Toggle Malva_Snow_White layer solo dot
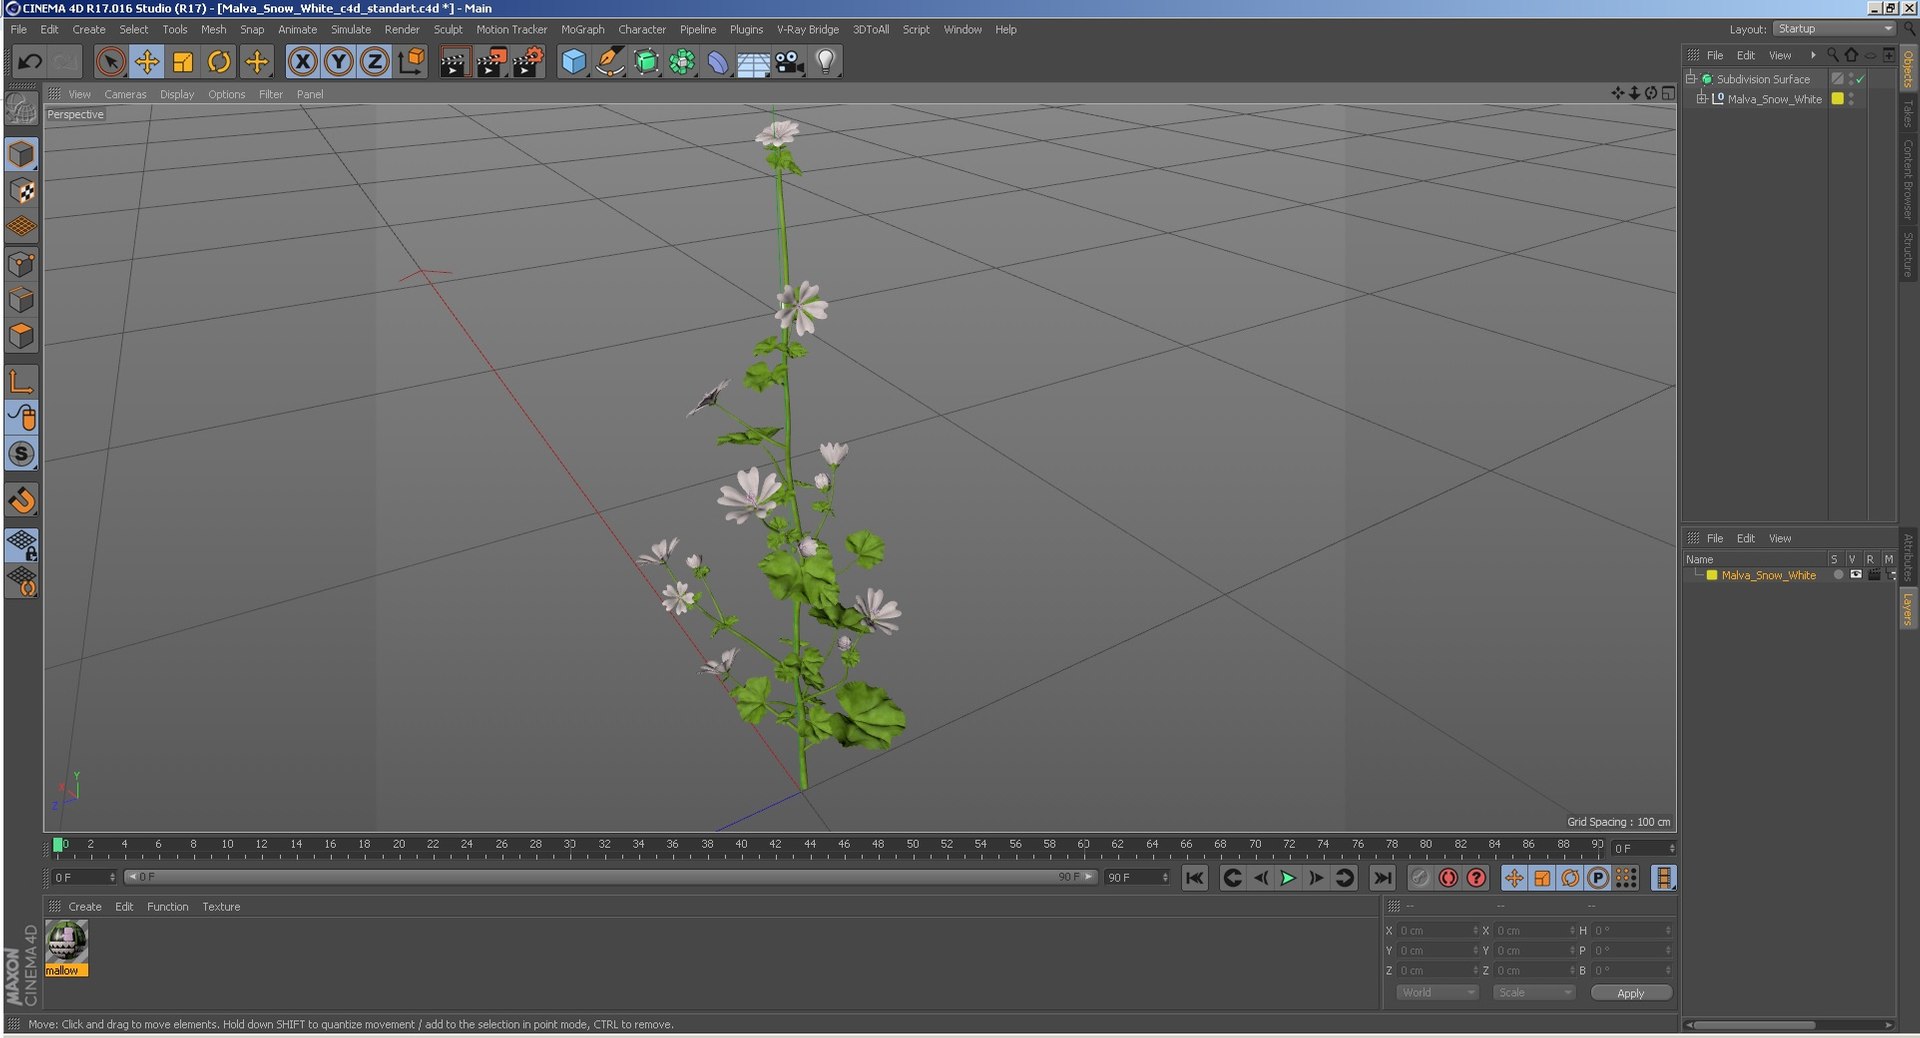The height and width of the screenshot is (1038, 1920). point(1838,575)
